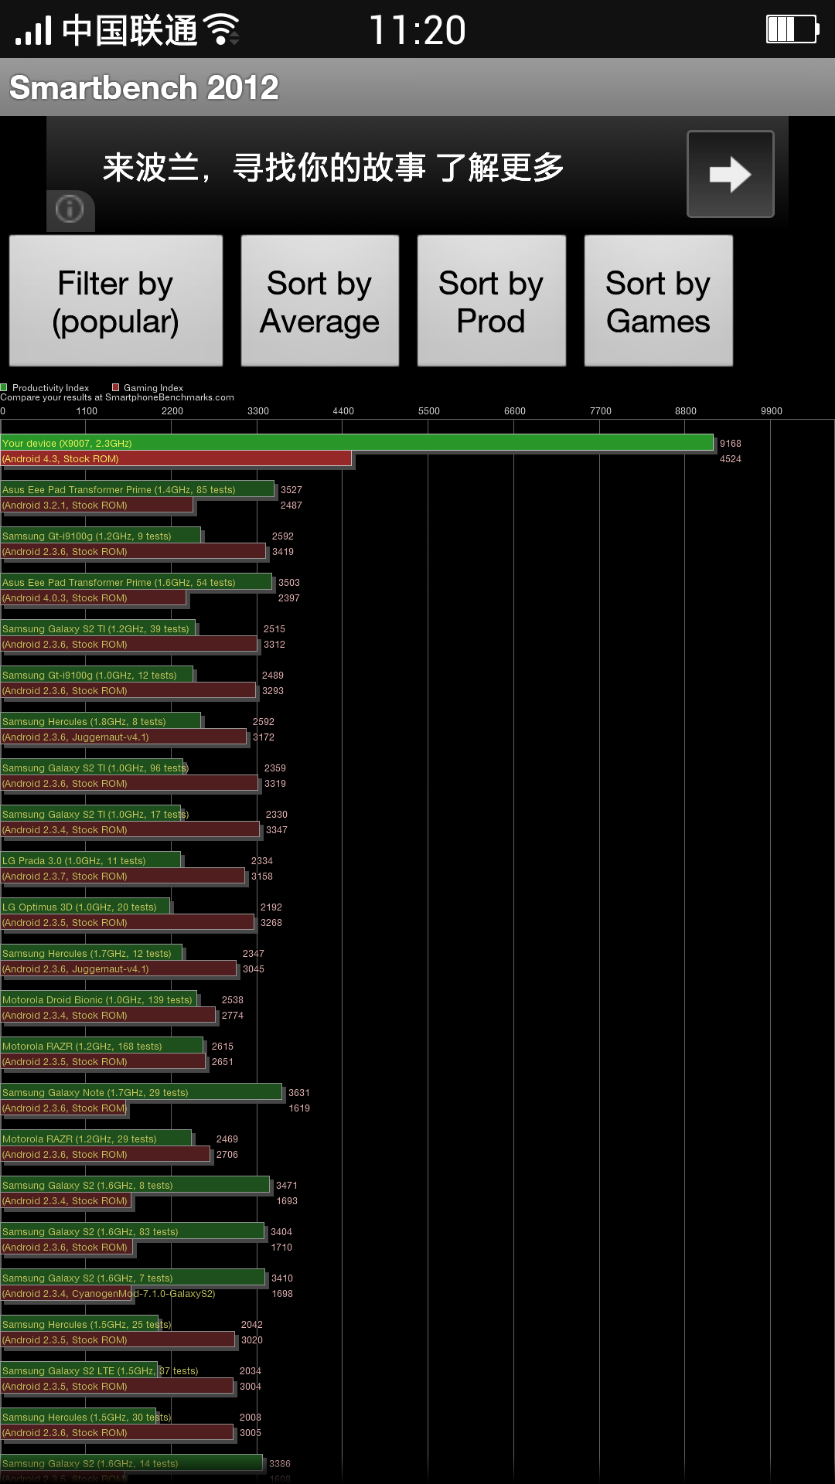Image resolution: width=835 pixels, height=1484 pixels.
Task: Tap the 8800 axis label
Action: point(686,411)
